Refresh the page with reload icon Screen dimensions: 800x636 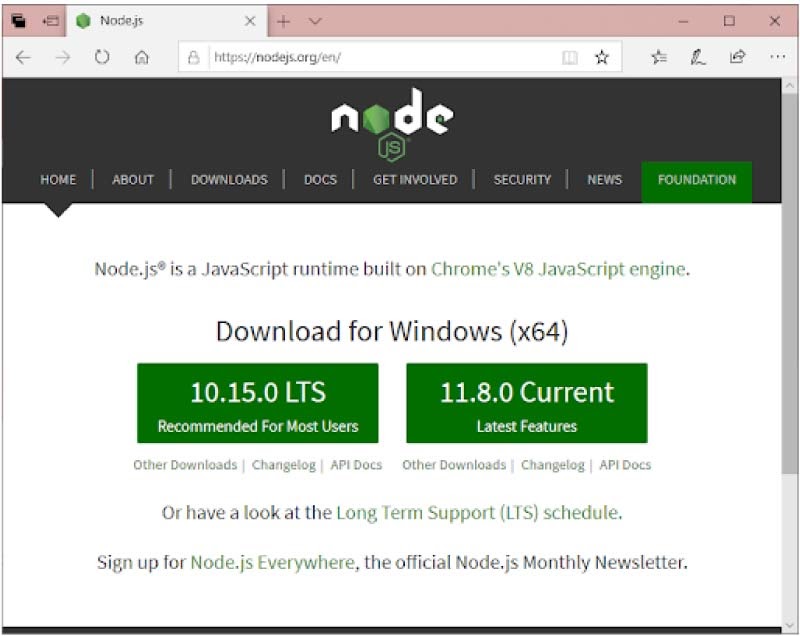102,57
